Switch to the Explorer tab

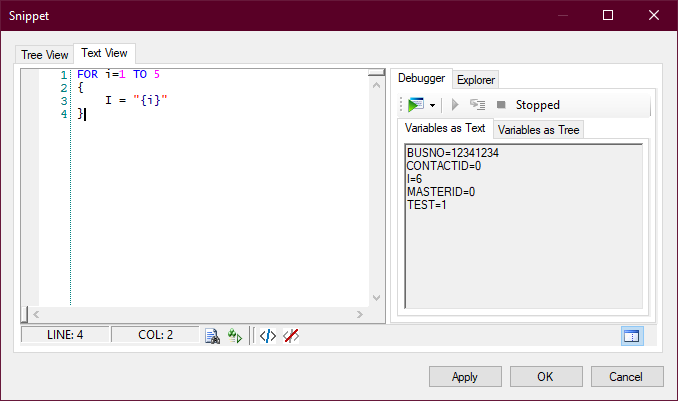coord(476,80)
